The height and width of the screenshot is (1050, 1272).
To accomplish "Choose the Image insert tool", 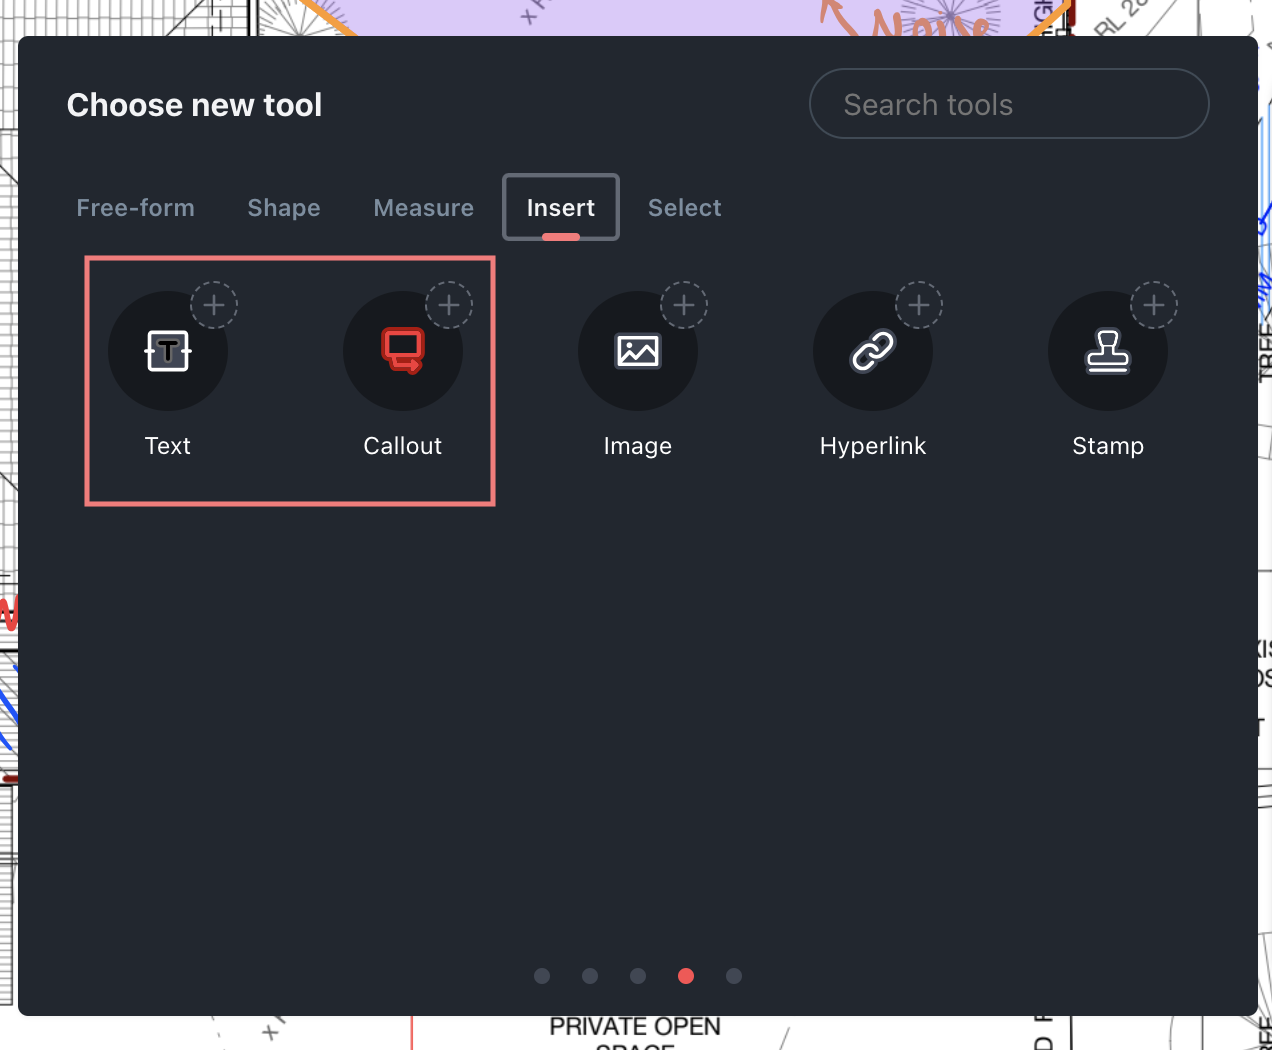I will point(637,350).
